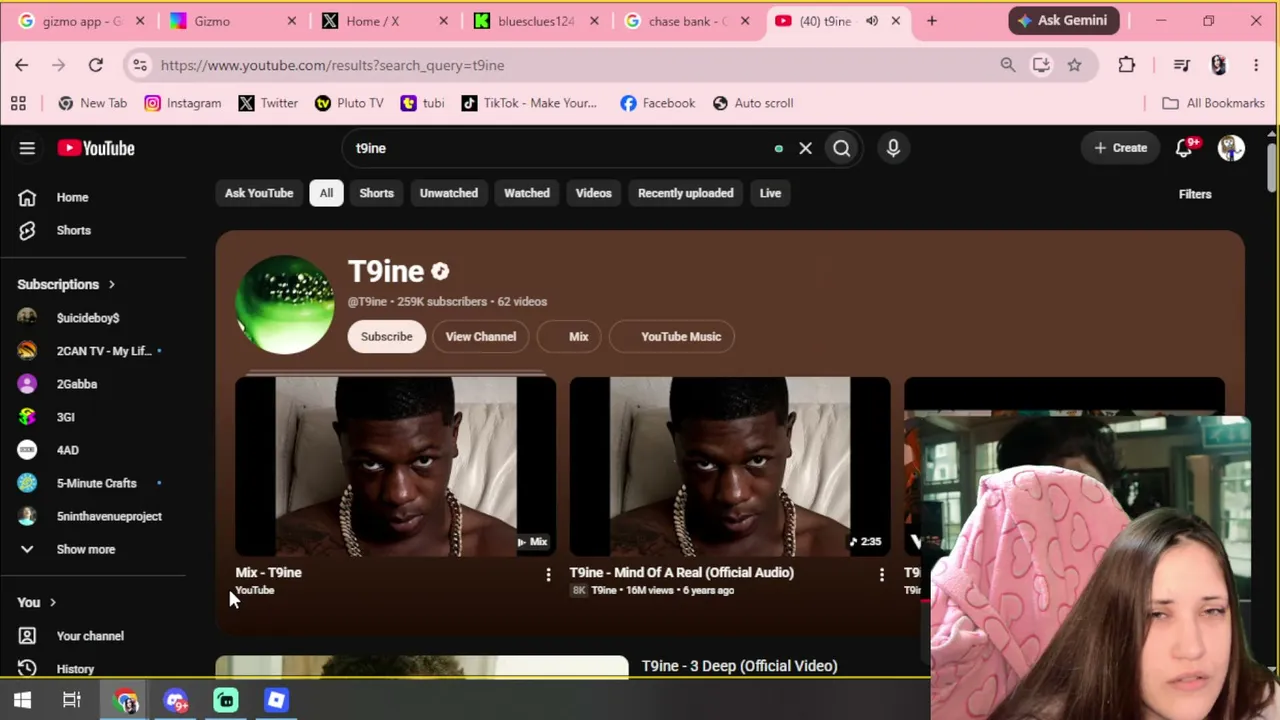
Task: Open T9ine - 3 Deep (Official Video) title
Action: 740,666
